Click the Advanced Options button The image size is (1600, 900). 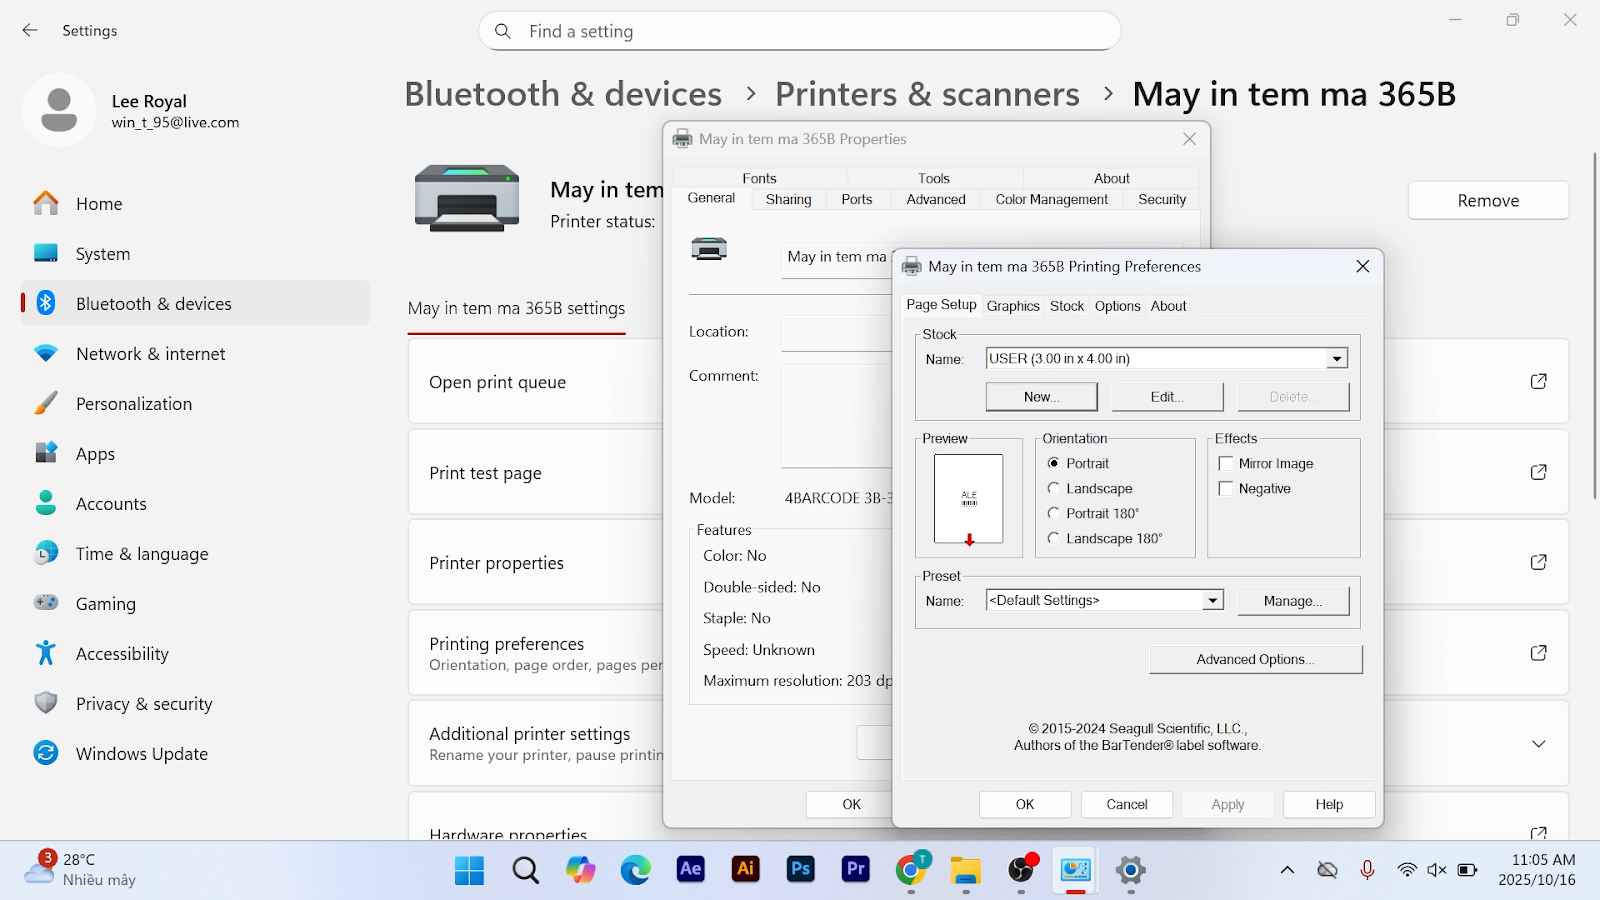coord(1255,659)
